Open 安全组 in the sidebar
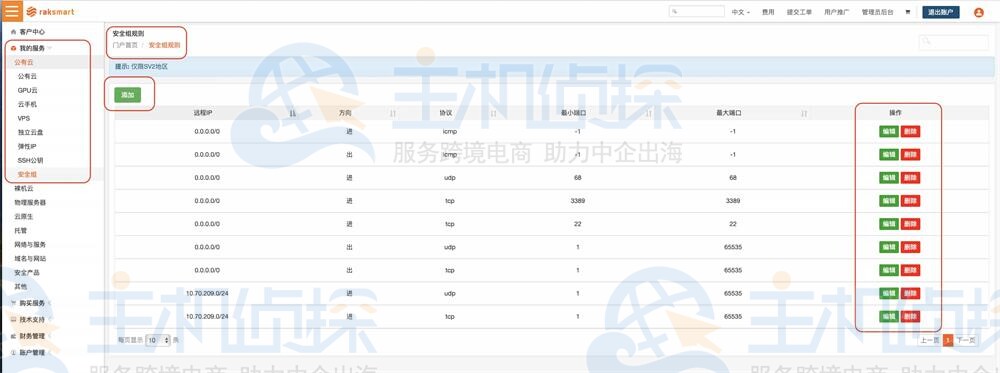The image size is (1000, 373). tap(27, 174)
